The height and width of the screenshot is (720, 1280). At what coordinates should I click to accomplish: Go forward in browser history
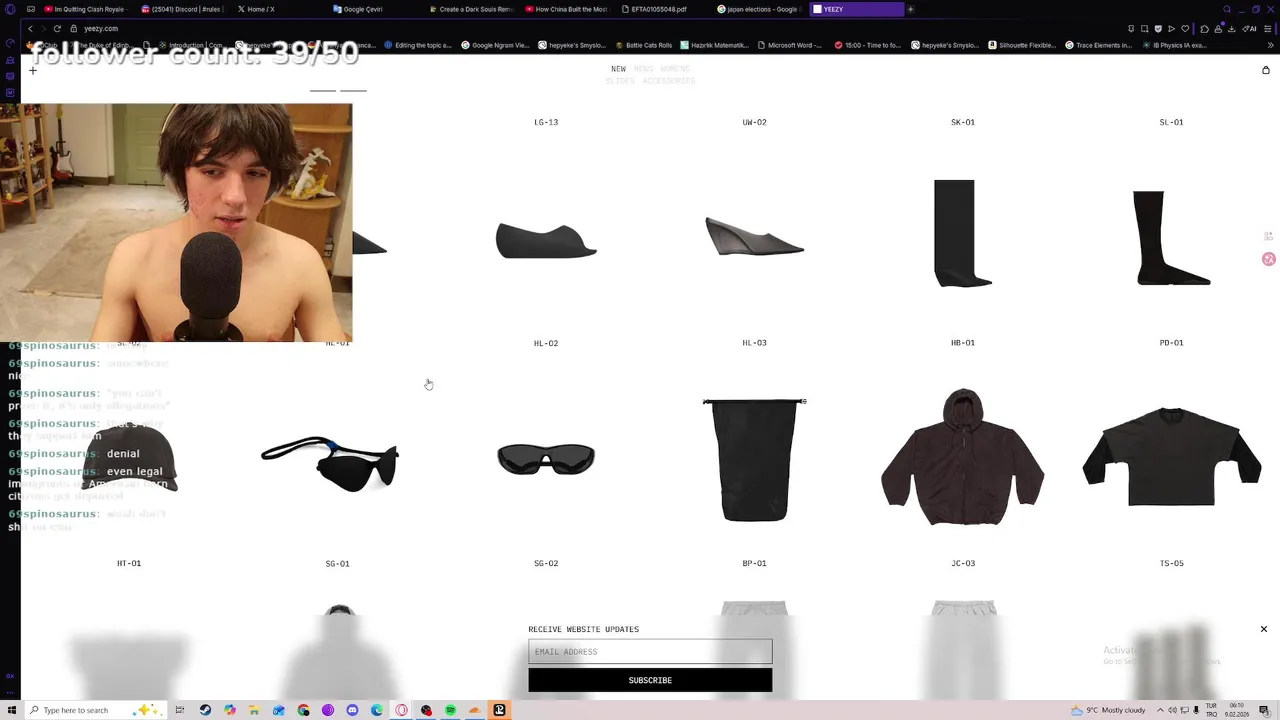[x=43, y=28]
